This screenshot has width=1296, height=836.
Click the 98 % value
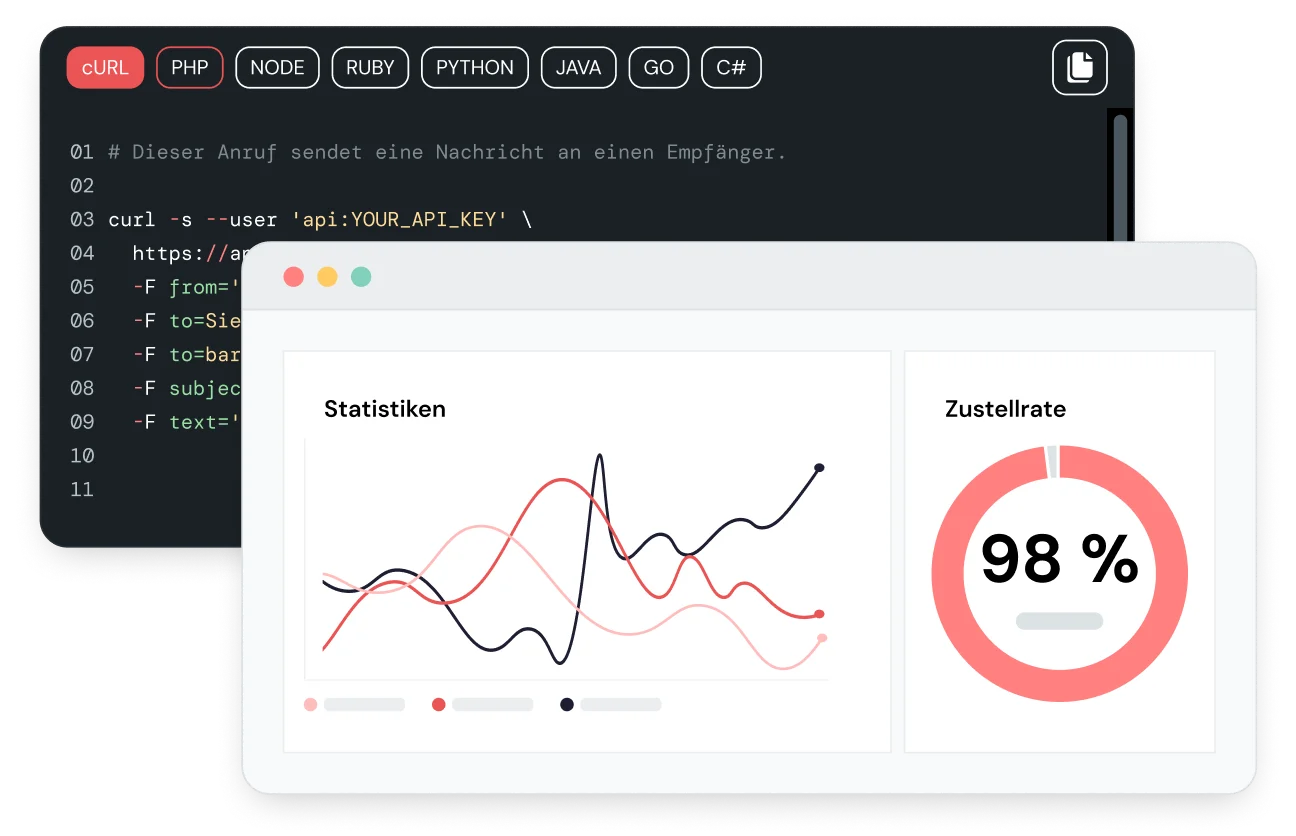click(1059, 559)
